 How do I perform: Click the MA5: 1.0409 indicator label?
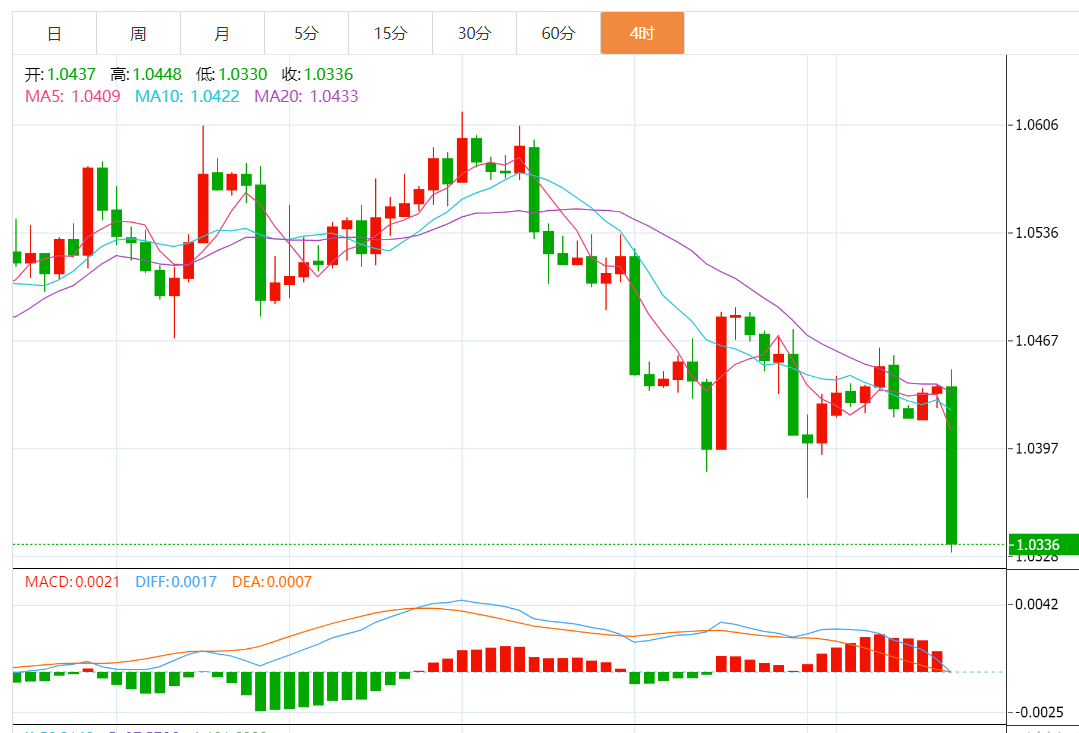coord(72,96)
